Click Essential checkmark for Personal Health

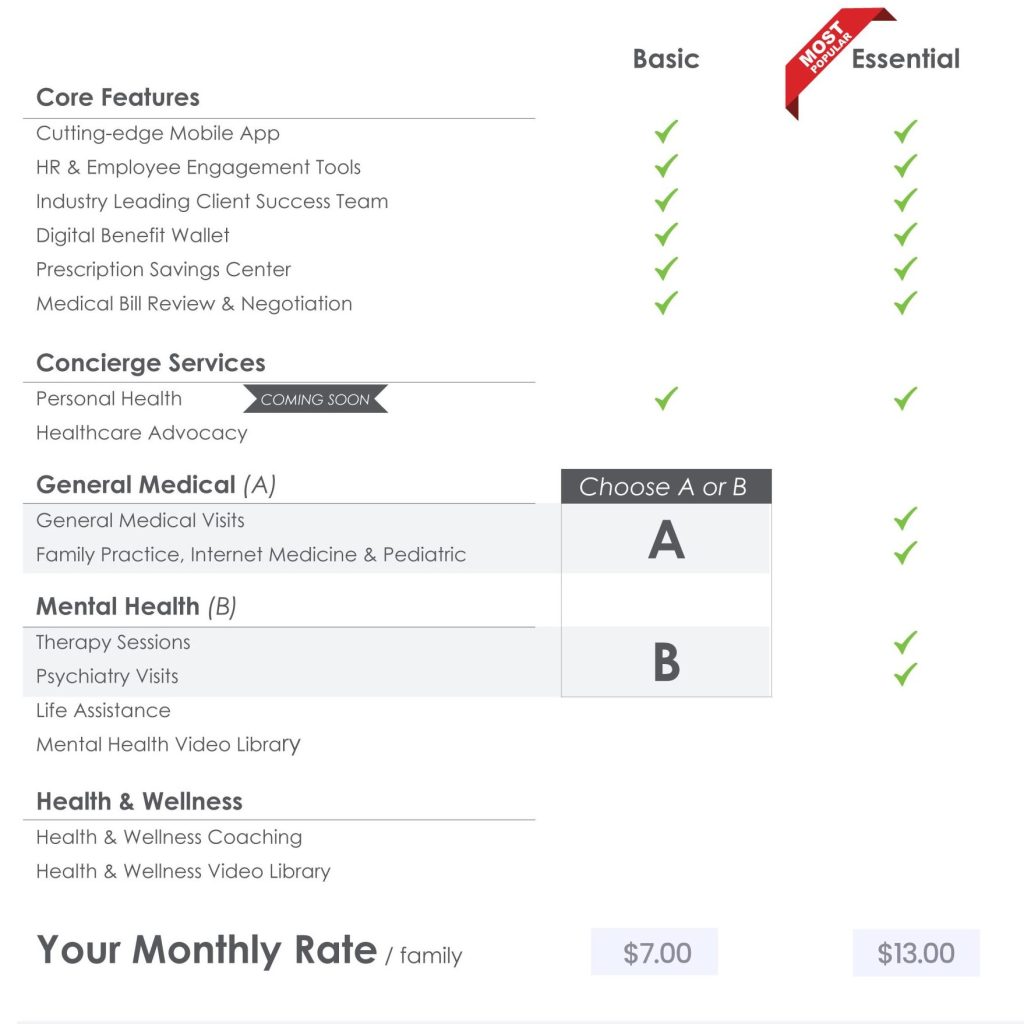(905, 398)
